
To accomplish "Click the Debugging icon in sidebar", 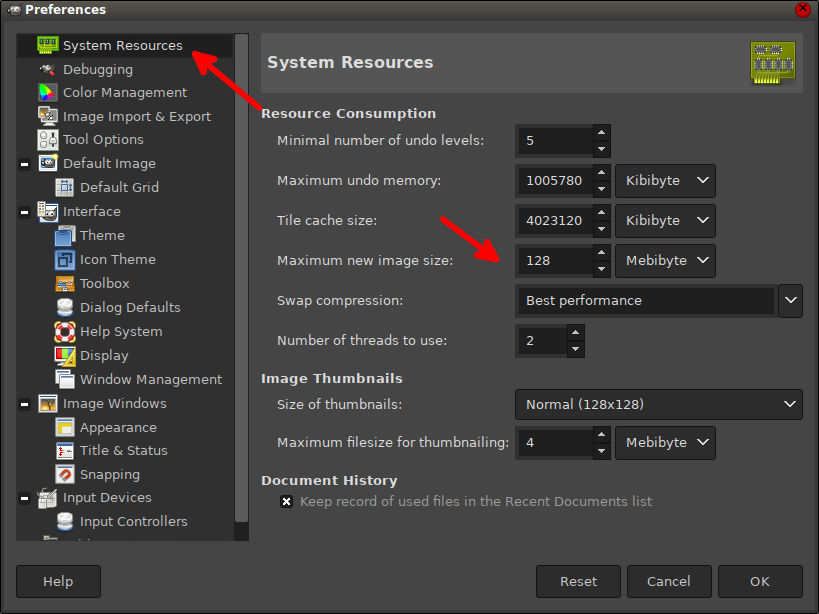I will coord(47,69).
